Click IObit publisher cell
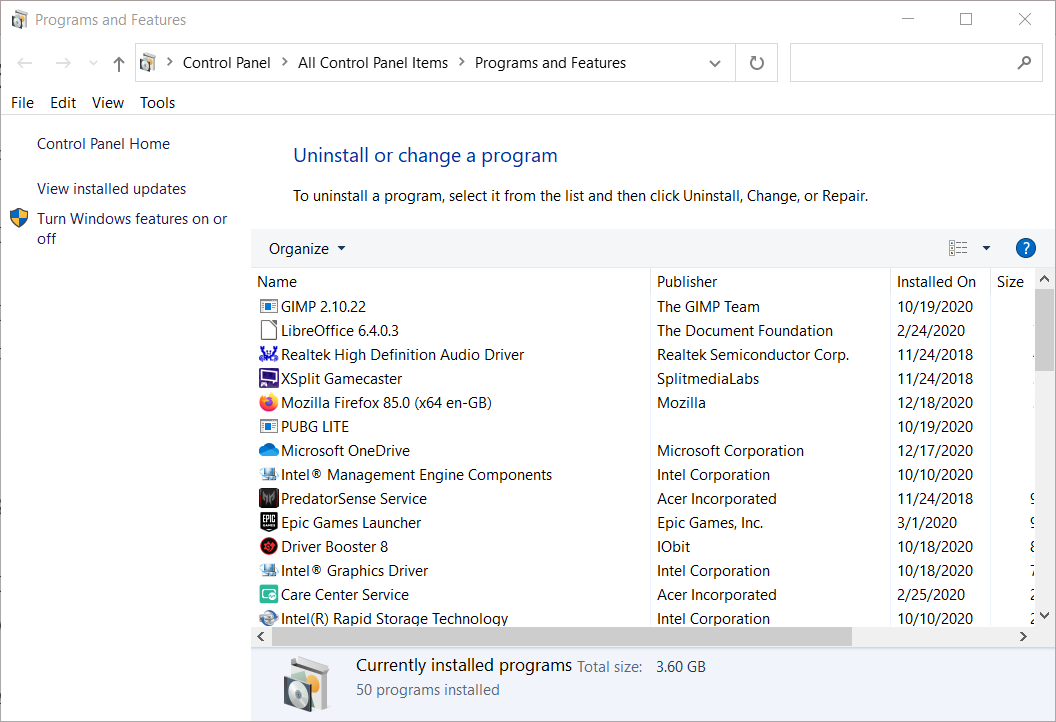 (673, 547)
